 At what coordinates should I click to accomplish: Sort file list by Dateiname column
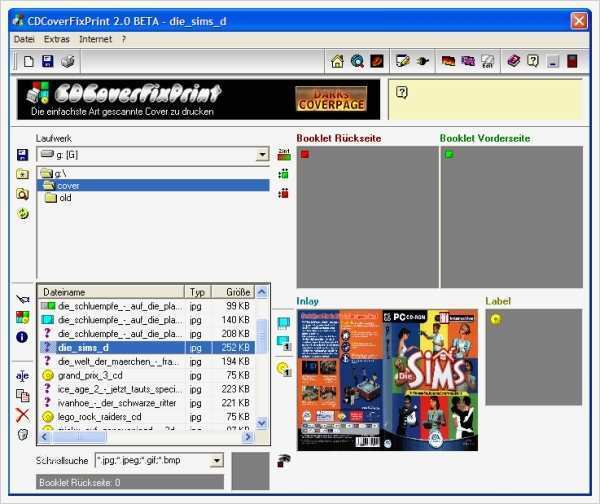point(111,292)
